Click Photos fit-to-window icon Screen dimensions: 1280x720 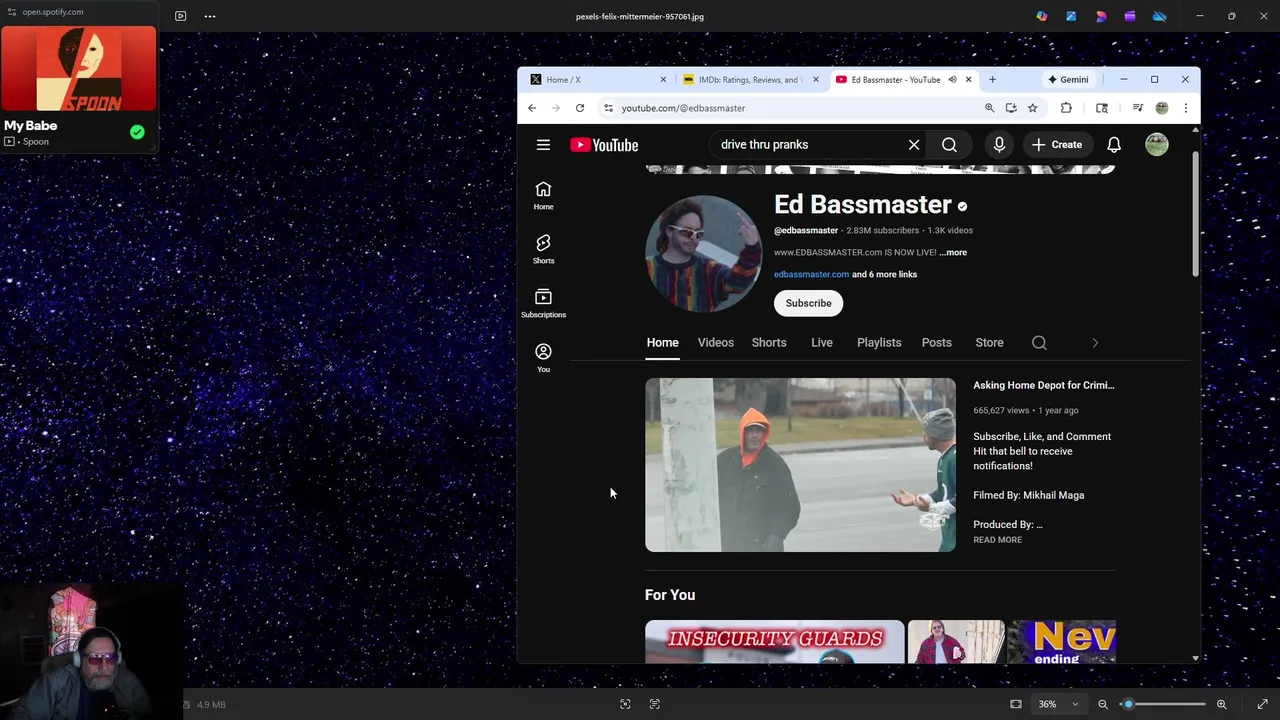pos(1016,704)
